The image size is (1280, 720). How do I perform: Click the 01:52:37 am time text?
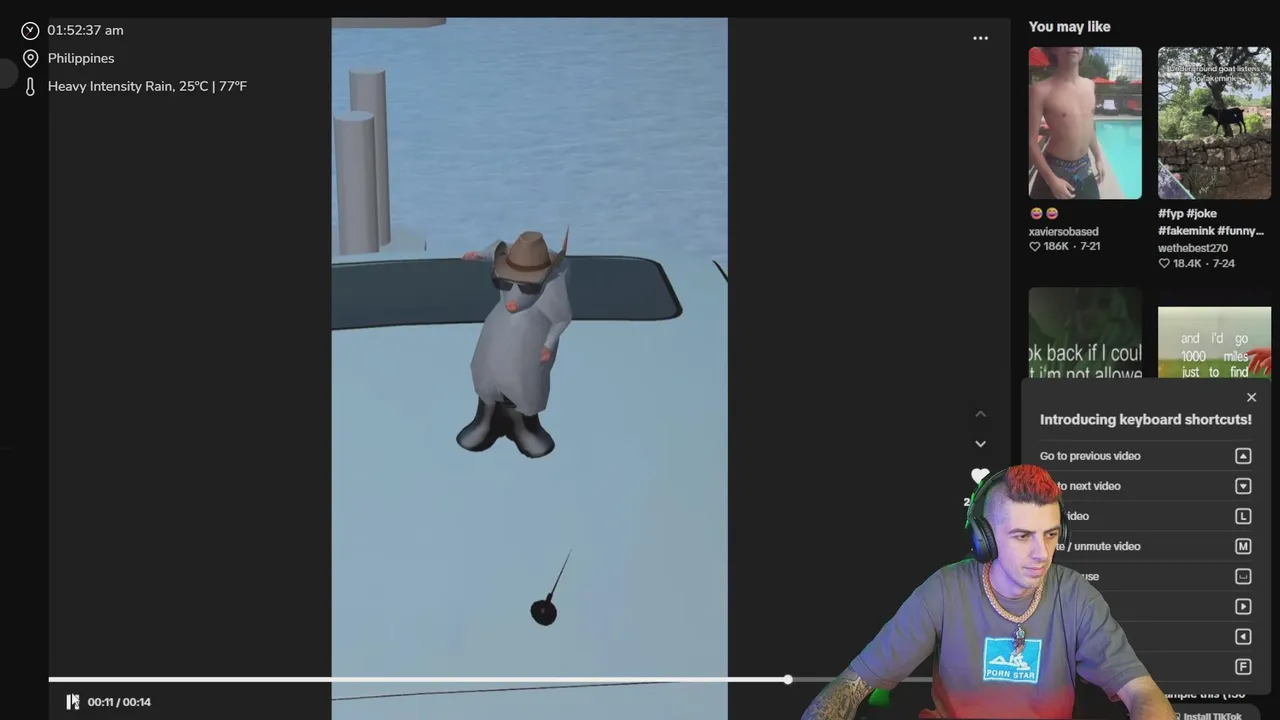(x=86, y=30)
